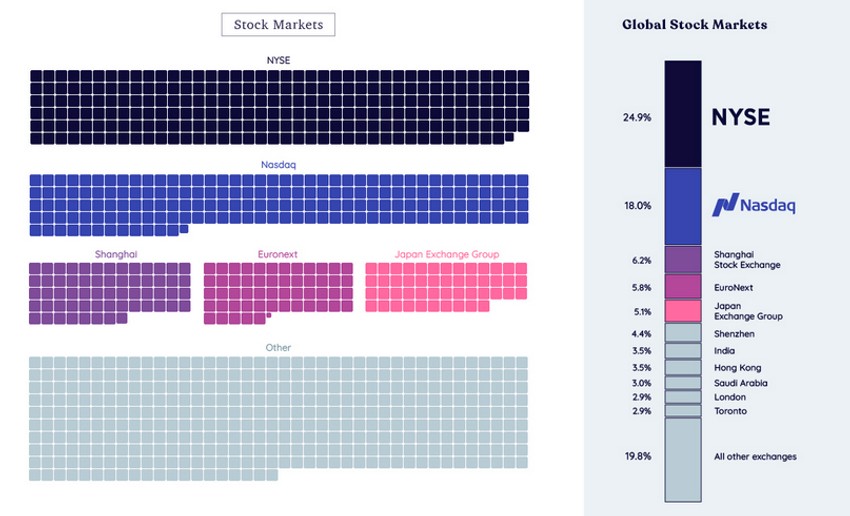Screen dimensions: 850x516
Task: Click the large NYSE bar label text
Action: coord(740,117)
